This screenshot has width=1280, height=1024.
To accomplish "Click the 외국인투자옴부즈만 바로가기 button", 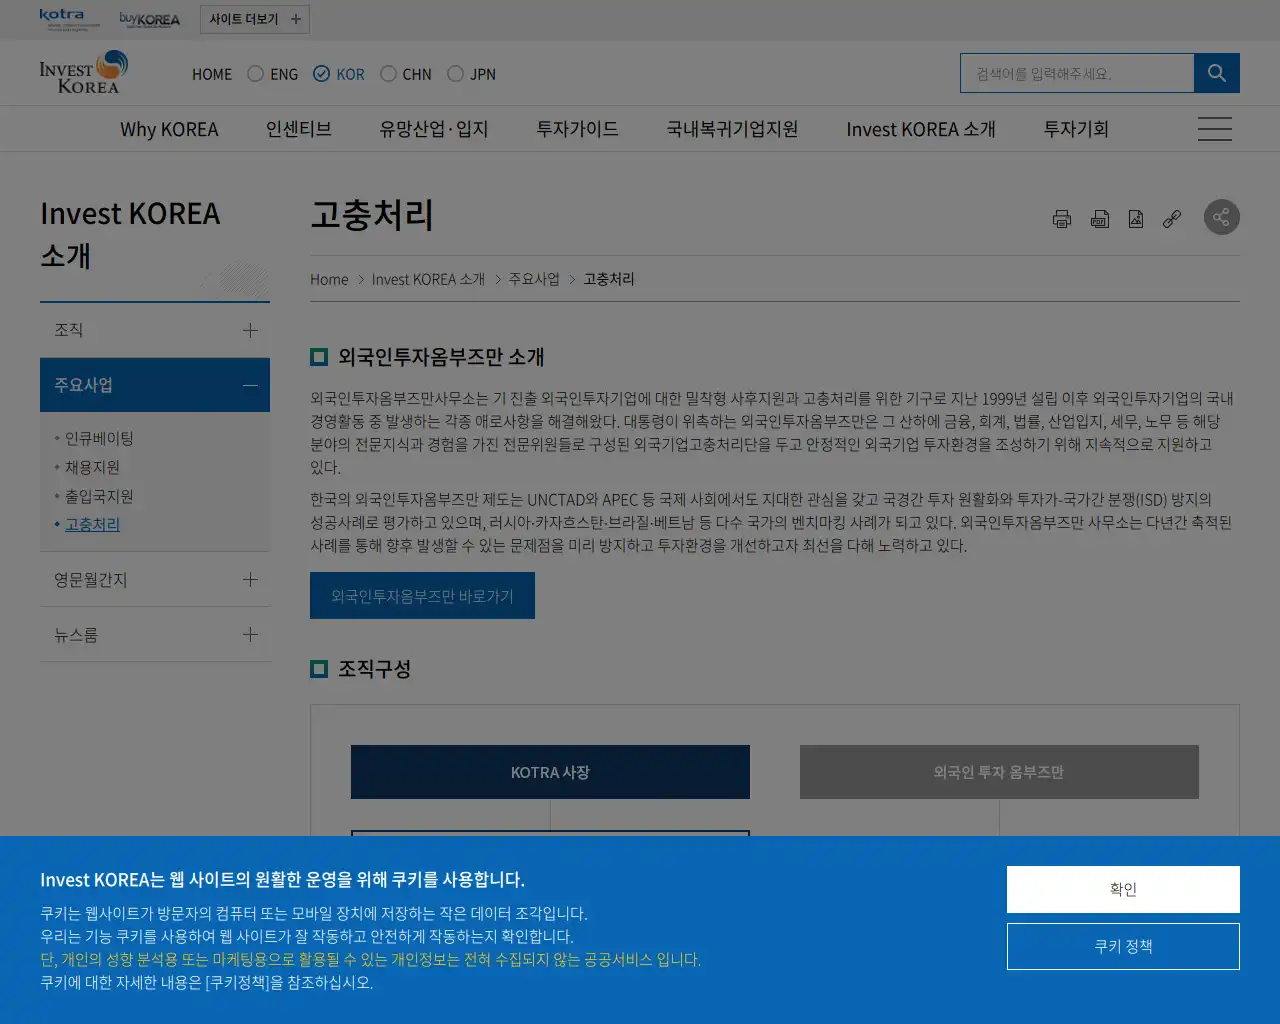I will pyautogui.click(x=422, y=595).
